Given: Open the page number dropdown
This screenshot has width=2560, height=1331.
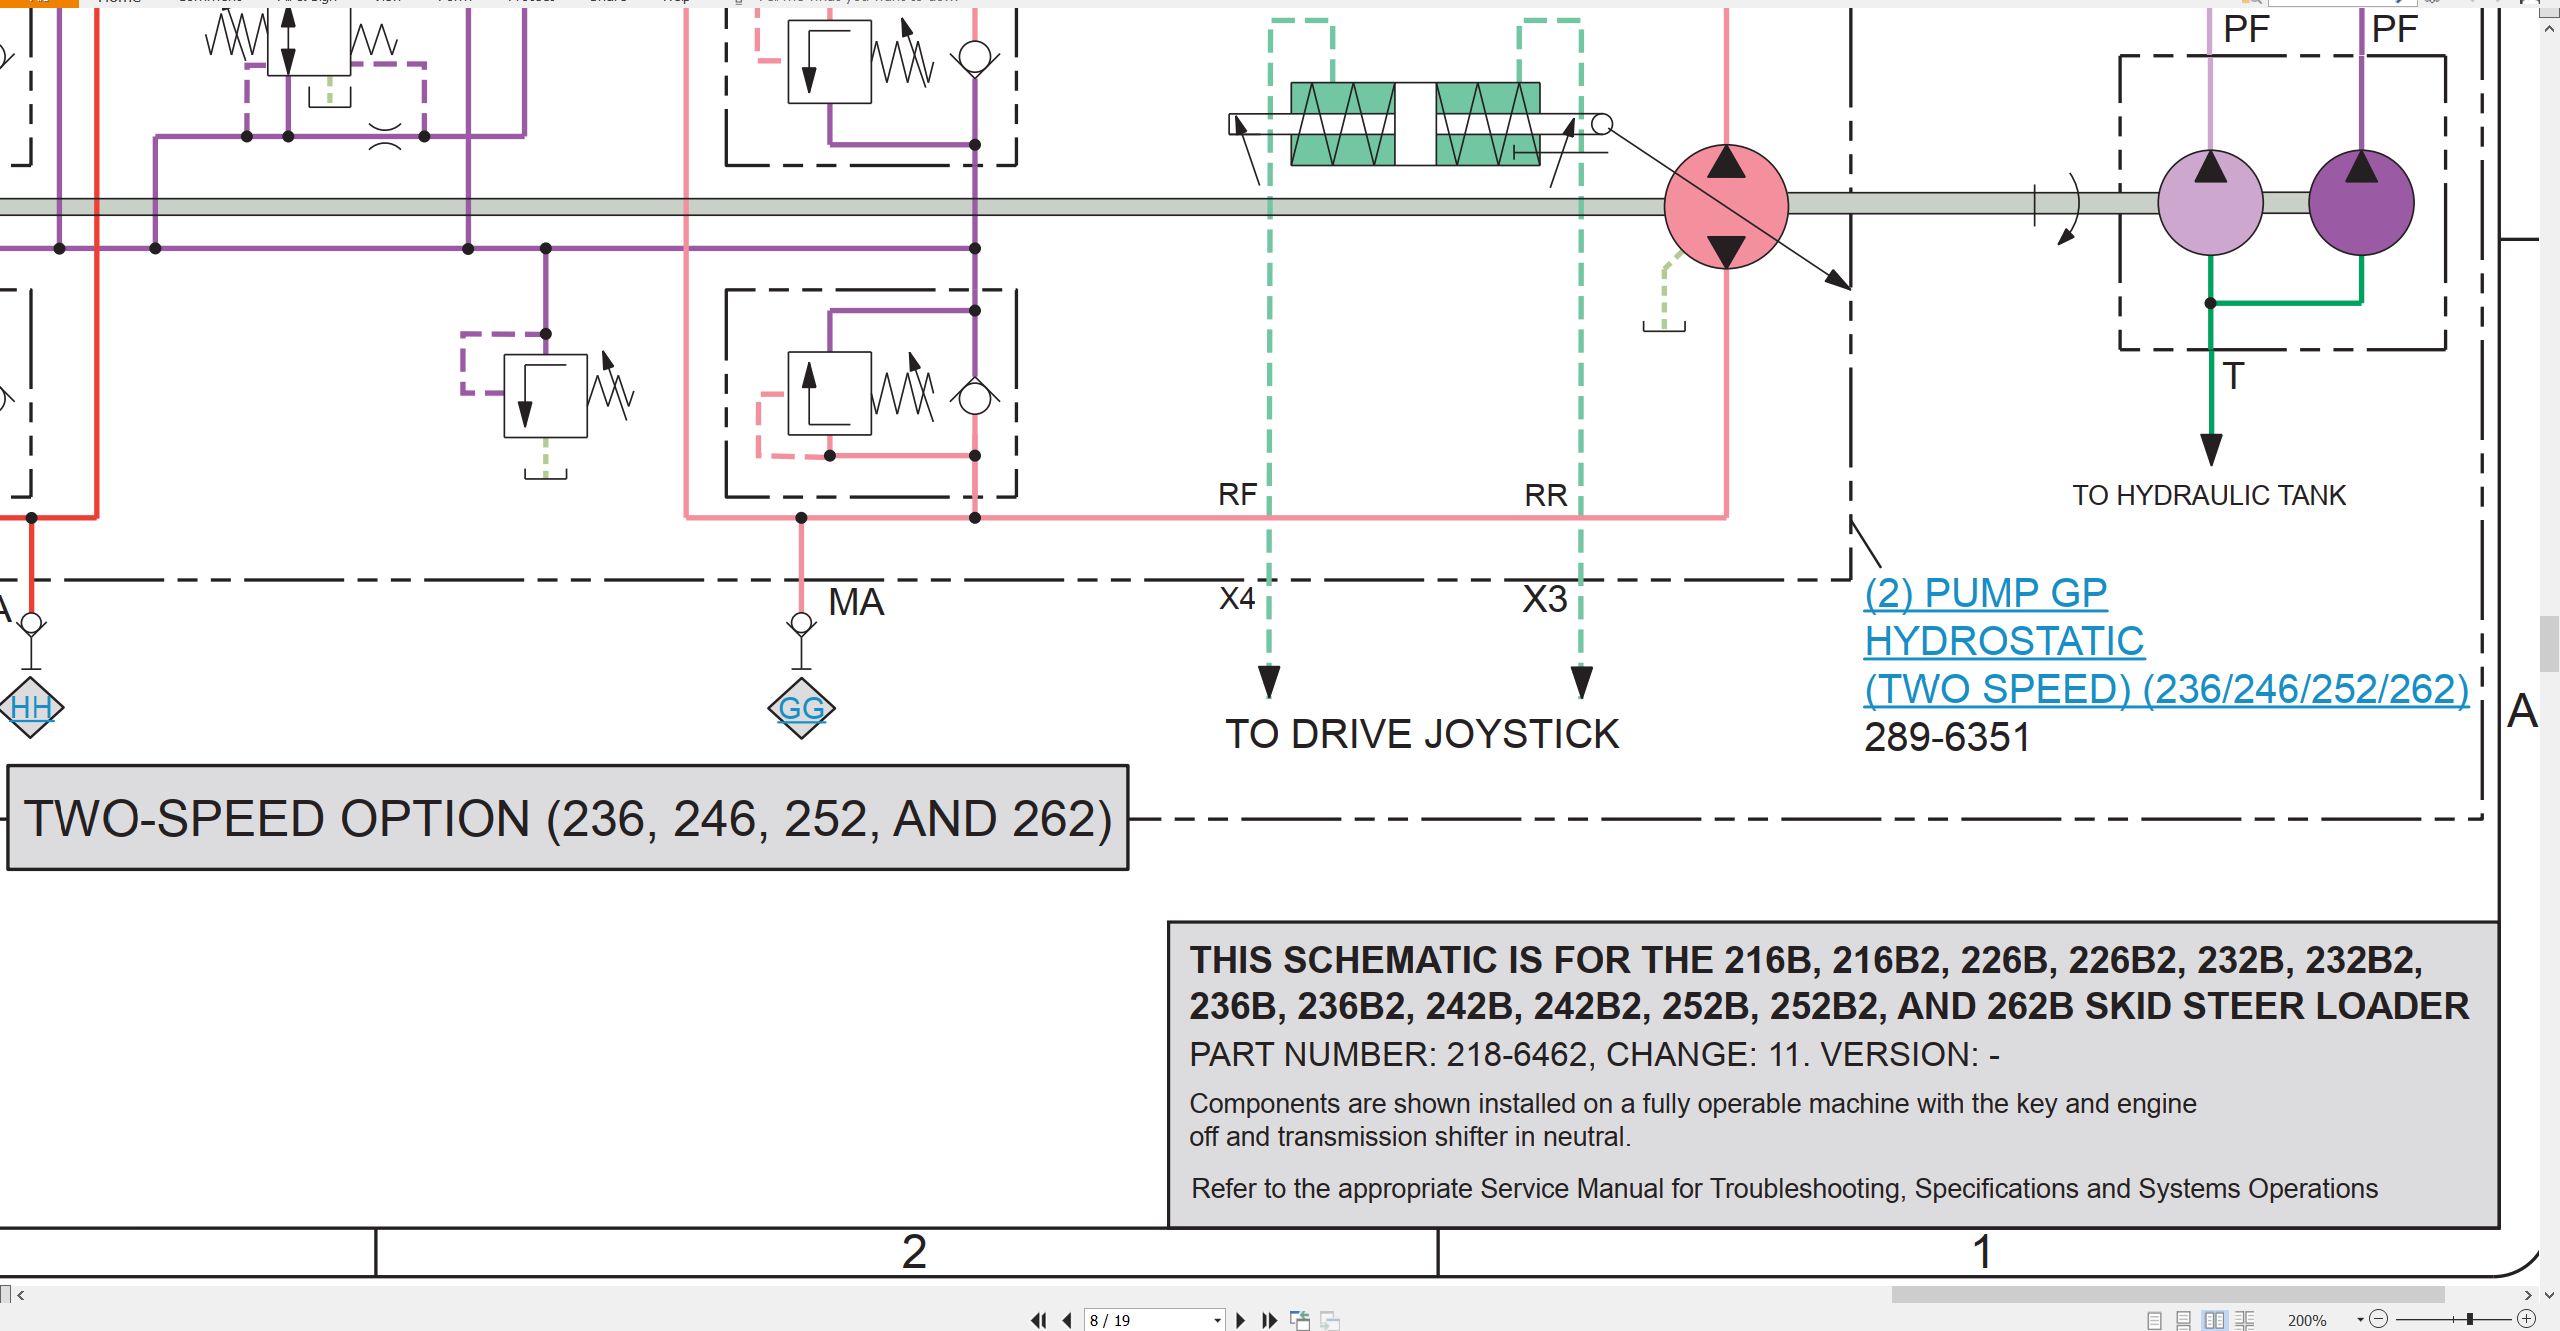Looking at the screenshot, I should 1217,1320.
